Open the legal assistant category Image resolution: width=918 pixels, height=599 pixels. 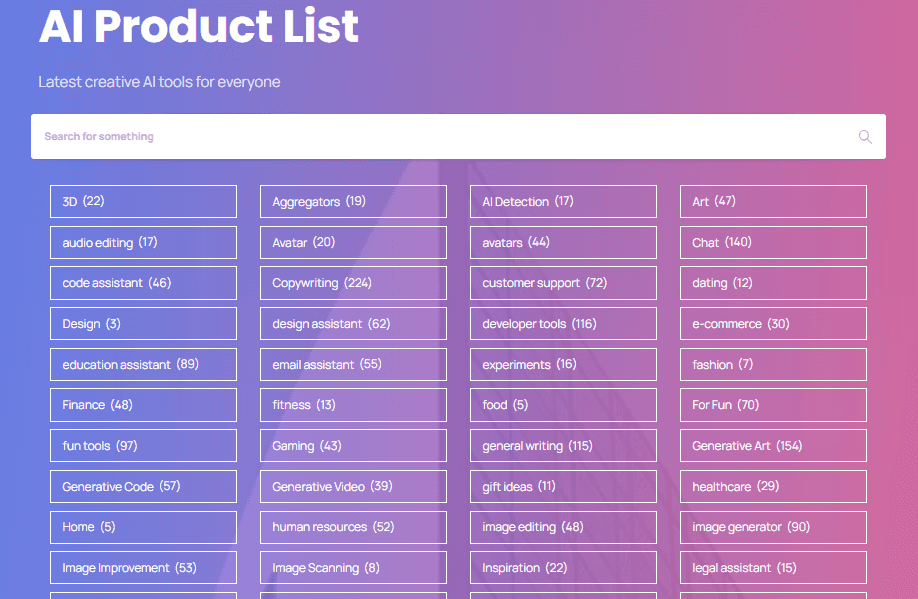pos(773,567)
